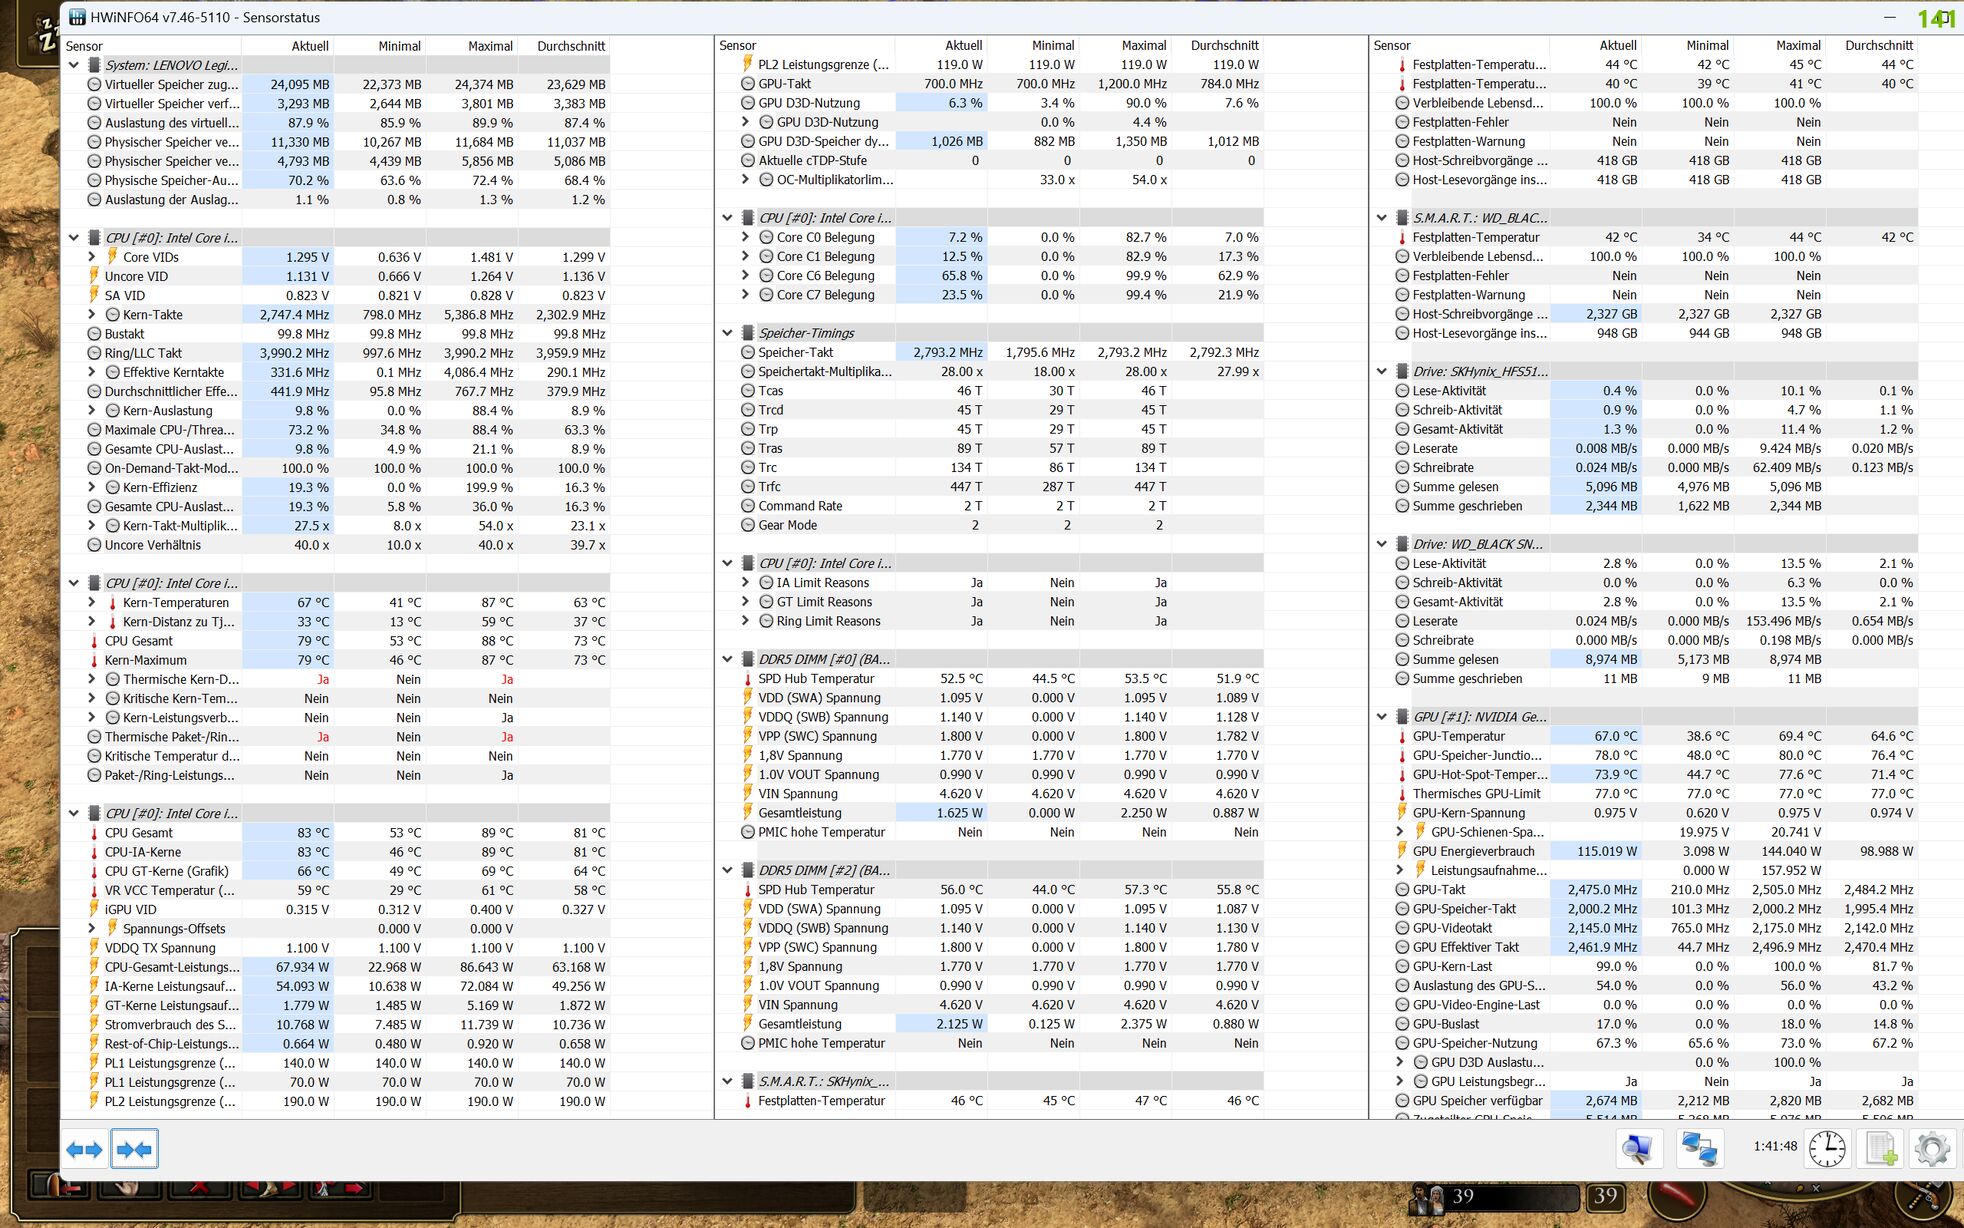Click the clock icon beside Bustakt
Viewport: 1964px width, 1228px height.
pos(94,334)
